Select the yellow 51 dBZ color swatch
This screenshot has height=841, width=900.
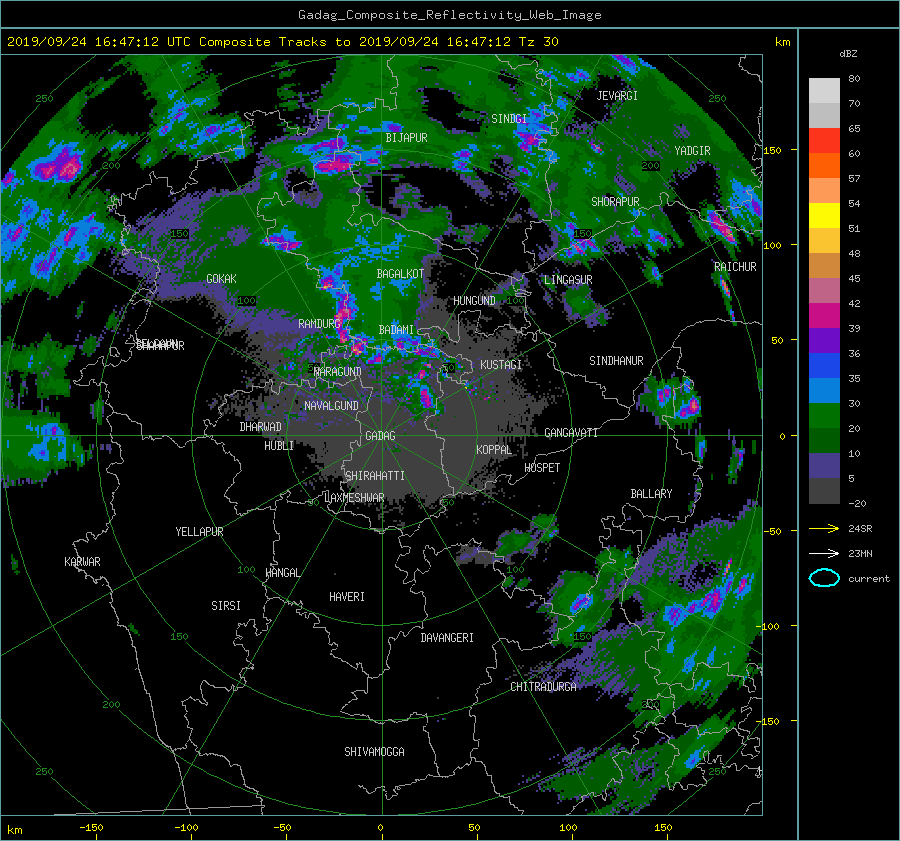(x=824, y=216)
